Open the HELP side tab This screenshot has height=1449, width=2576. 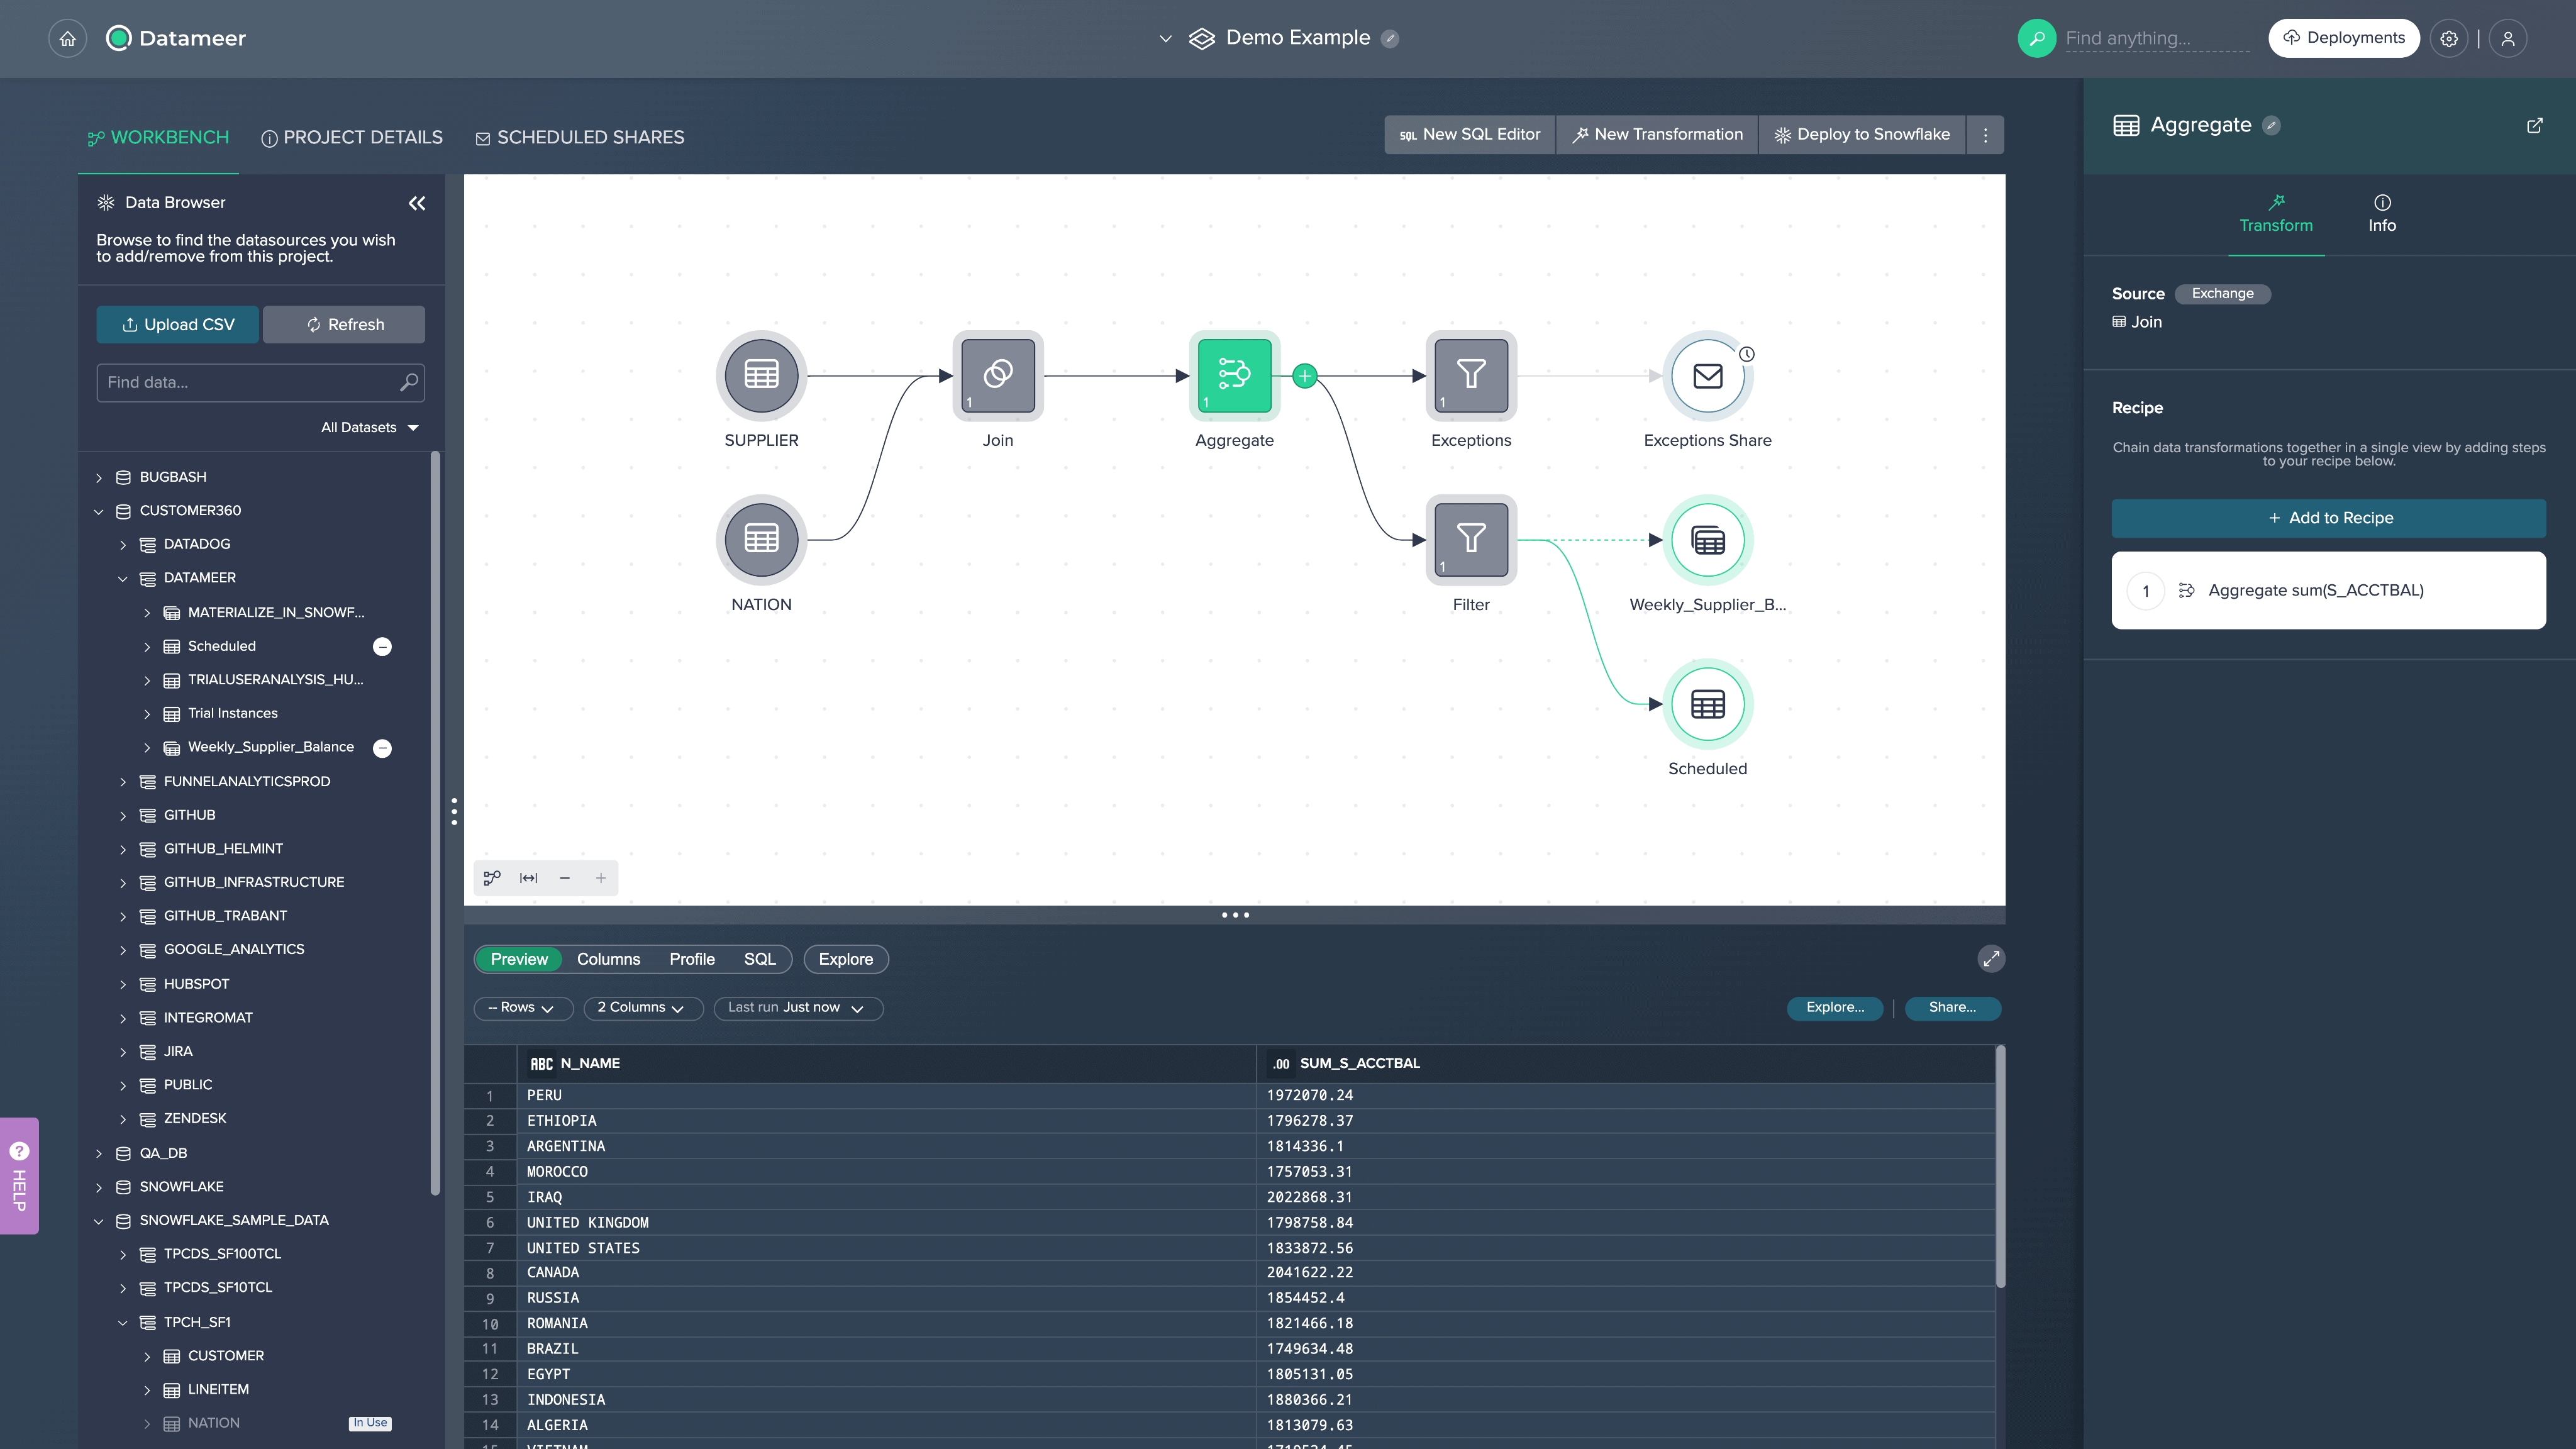click(x=19, y=1176)
